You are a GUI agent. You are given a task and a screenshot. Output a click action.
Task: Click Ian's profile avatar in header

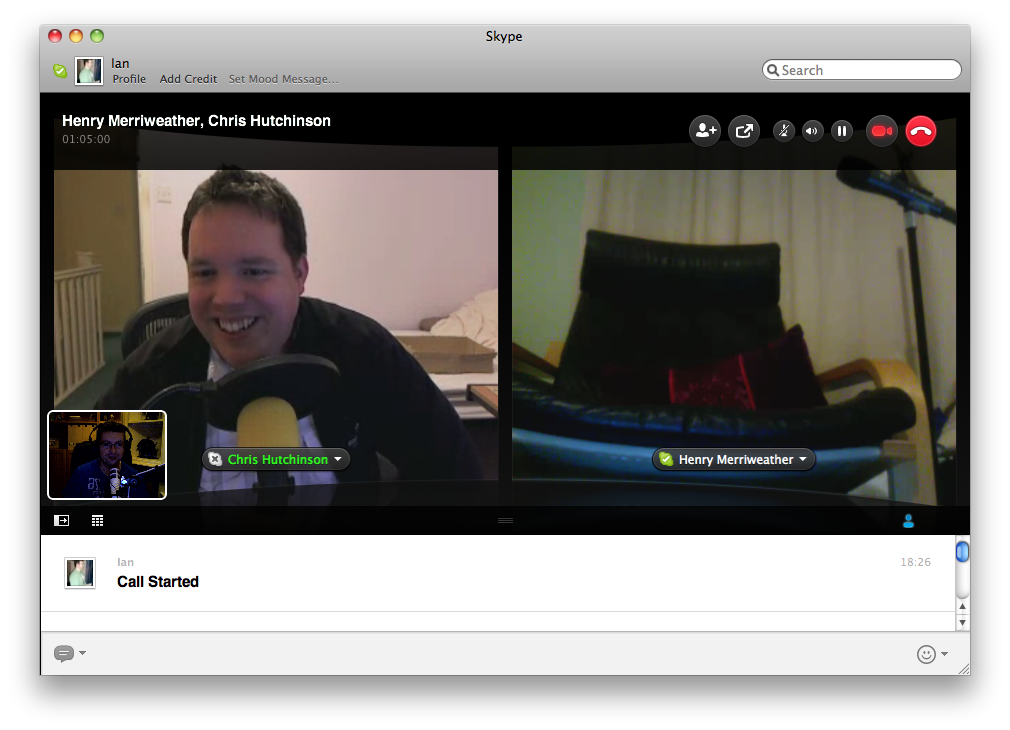[89, 71]
